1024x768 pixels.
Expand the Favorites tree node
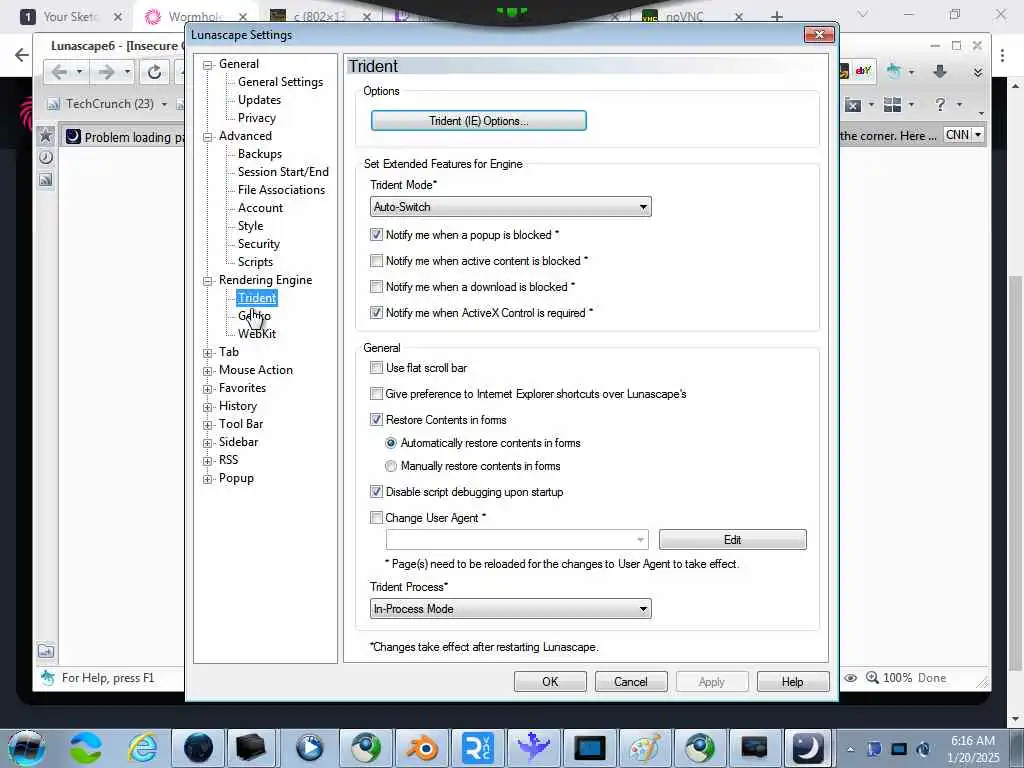click(208, 389)
